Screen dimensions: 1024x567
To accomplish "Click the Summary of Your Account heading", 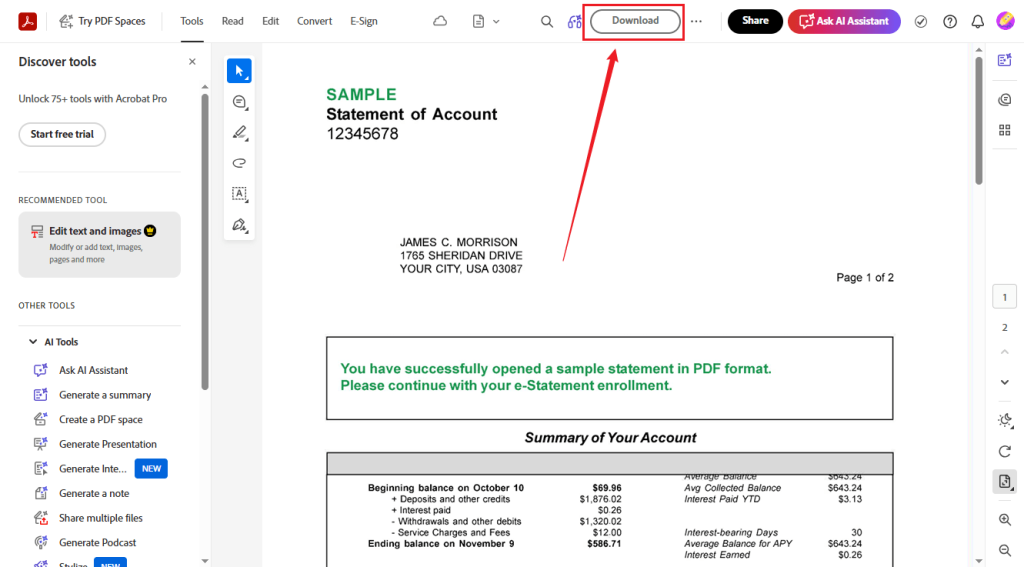I will (611, 438).
